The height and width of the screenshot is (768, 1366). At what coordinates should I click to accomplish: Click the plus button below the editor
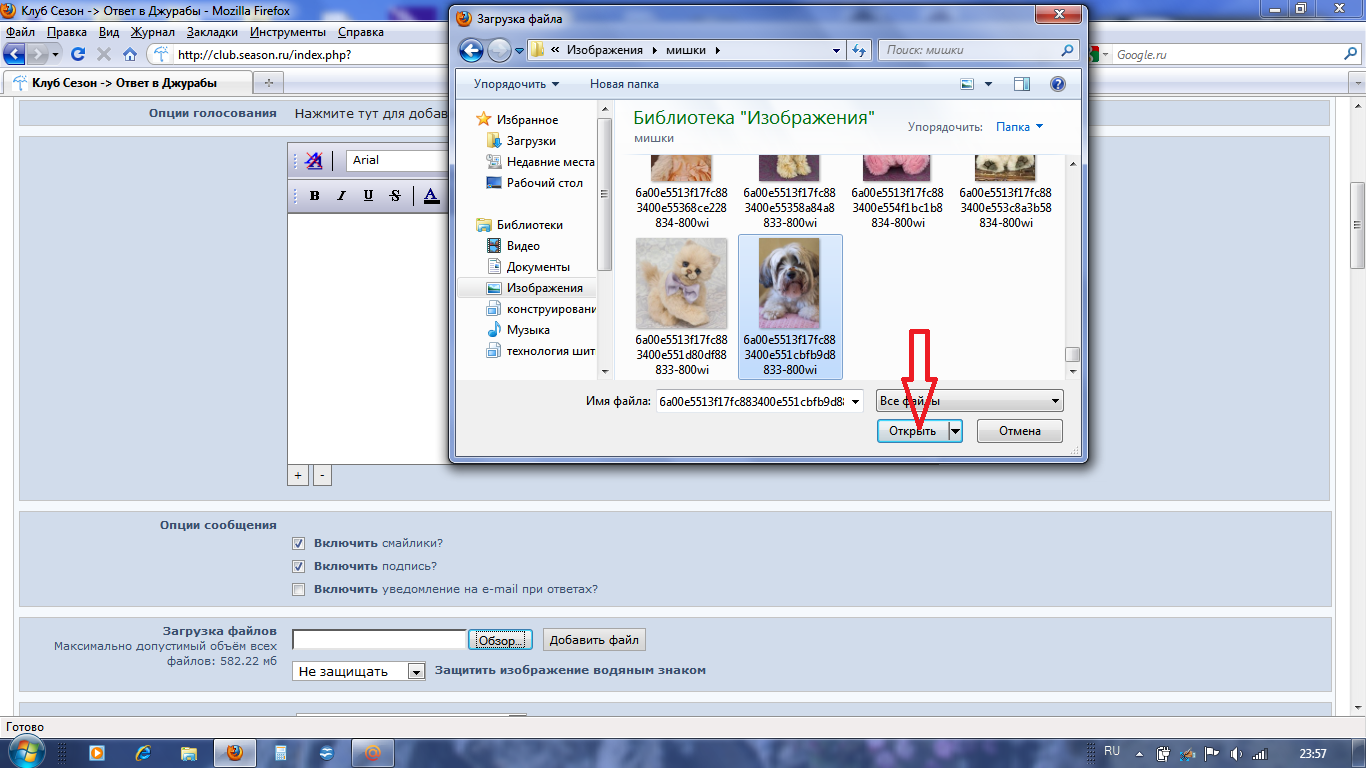click(x=298, y=476)
